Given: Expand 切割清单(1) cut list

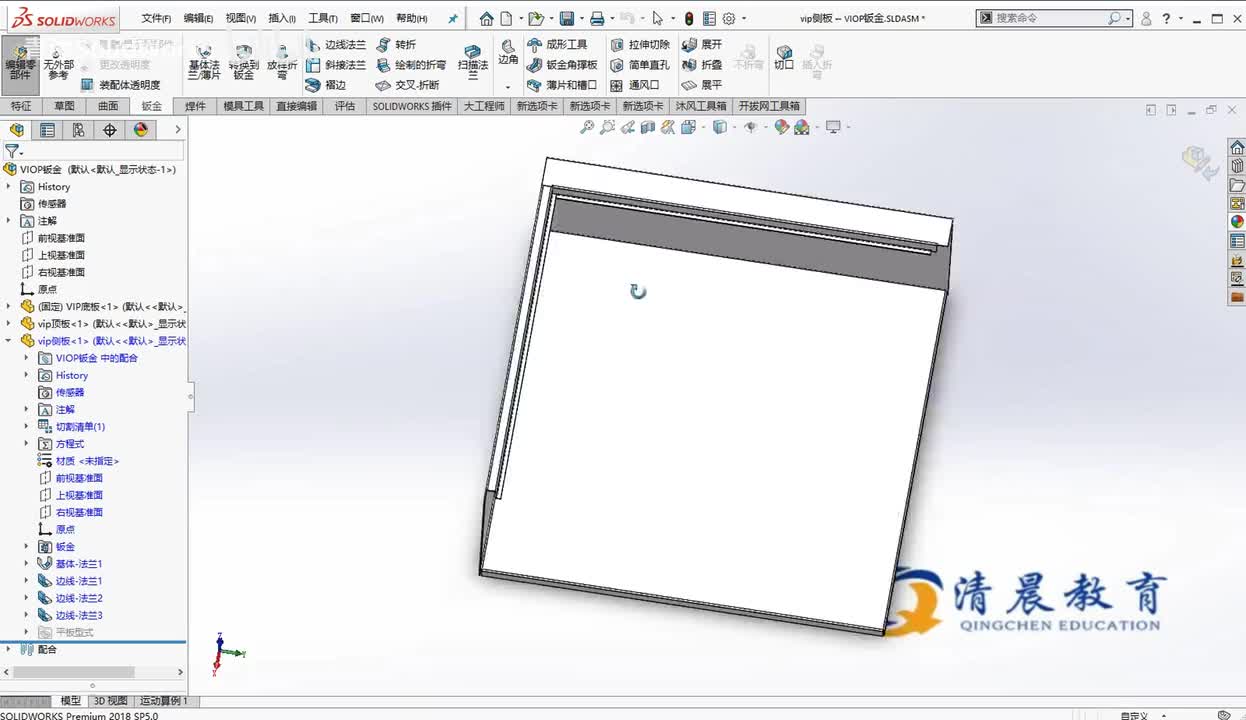Looking at the screenshot, I should (x=27, y=427).
